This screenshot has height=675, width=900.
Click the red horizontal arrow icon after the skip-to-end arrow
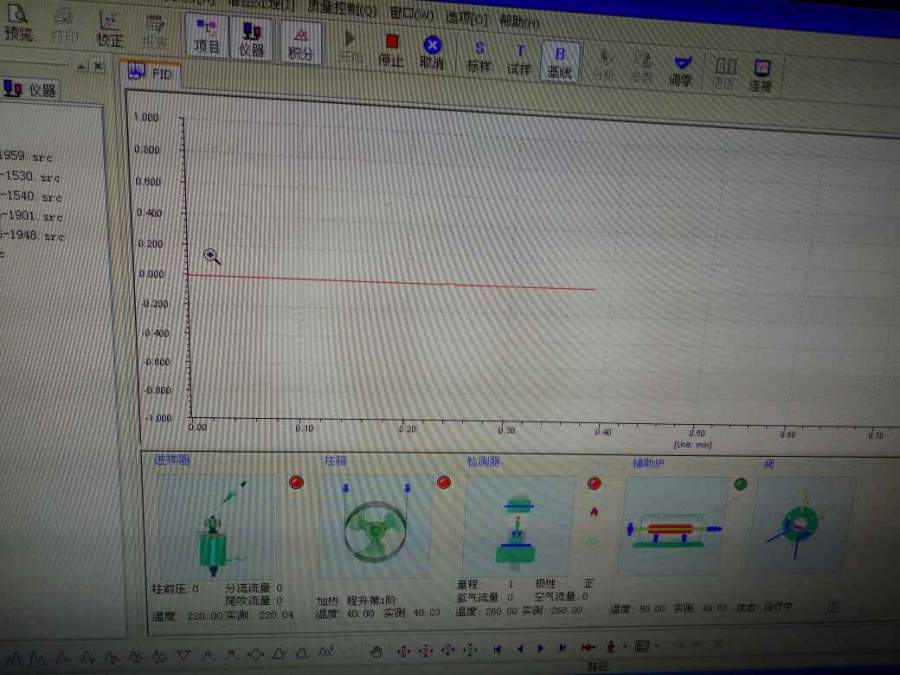pos(588,647)
